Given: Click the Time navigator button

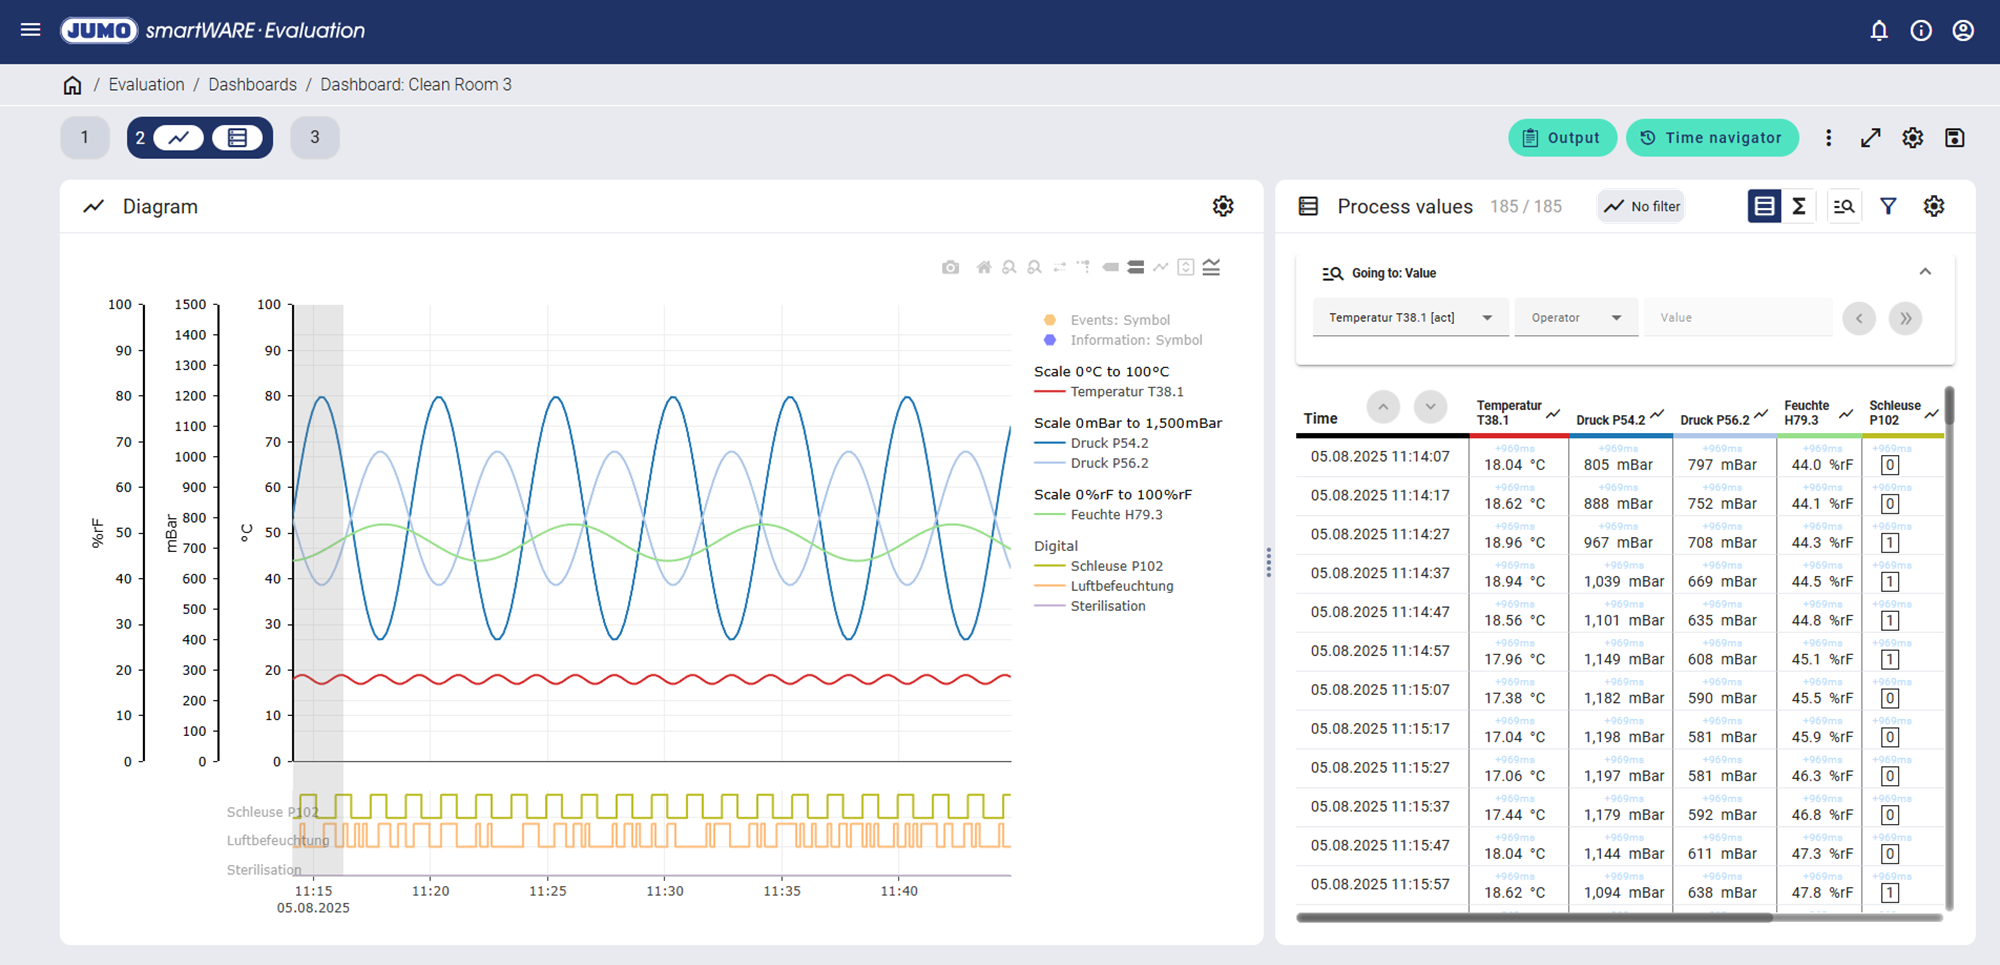Looking at the screenshot, I should (x=1712, y=138).
